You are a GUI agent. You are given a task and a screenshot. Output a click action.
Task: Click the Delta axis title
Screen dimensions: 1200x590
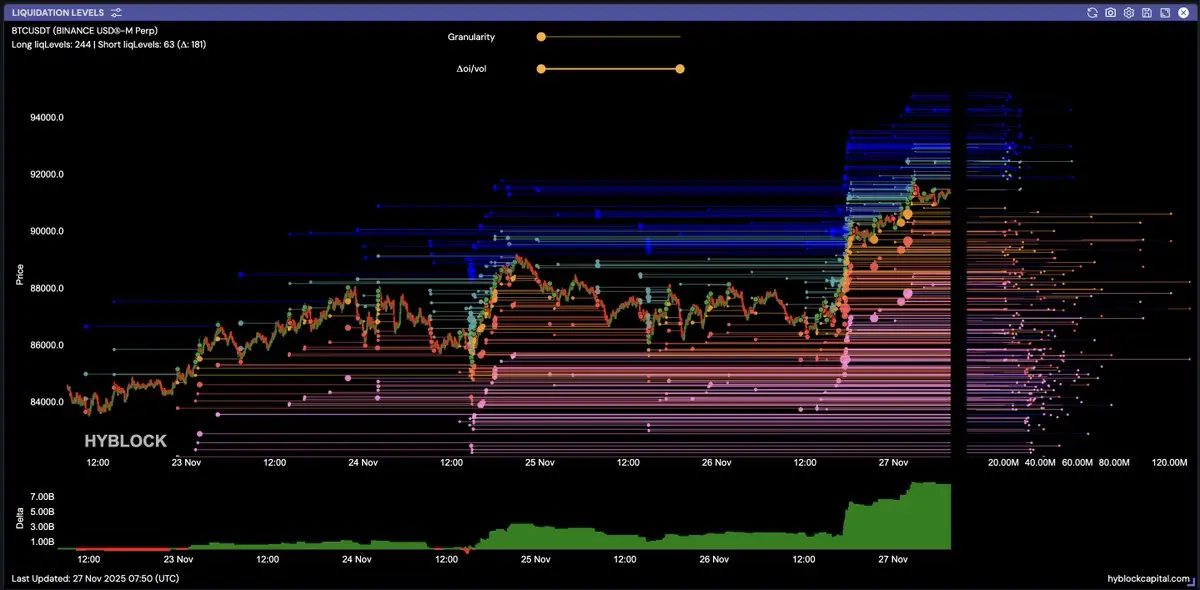[x=20, y=517]
